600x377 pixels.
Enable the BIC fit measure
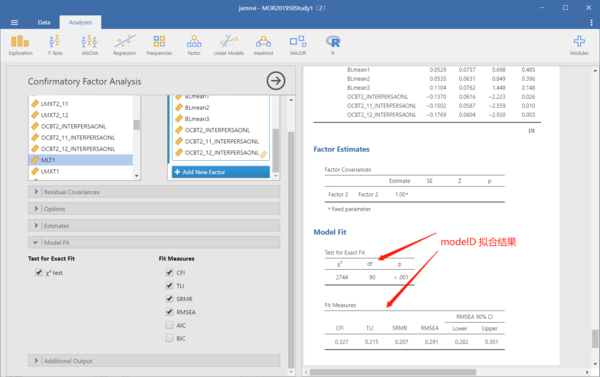tap(169, 338)
